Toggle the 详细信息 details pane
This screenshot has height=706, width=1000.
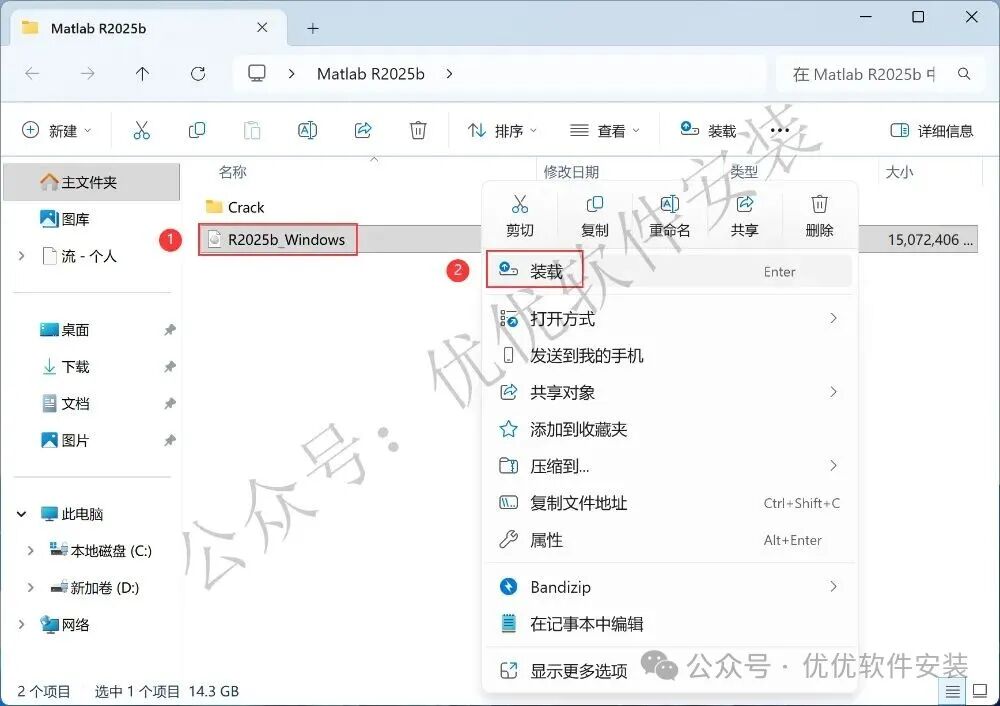(932, 131)
